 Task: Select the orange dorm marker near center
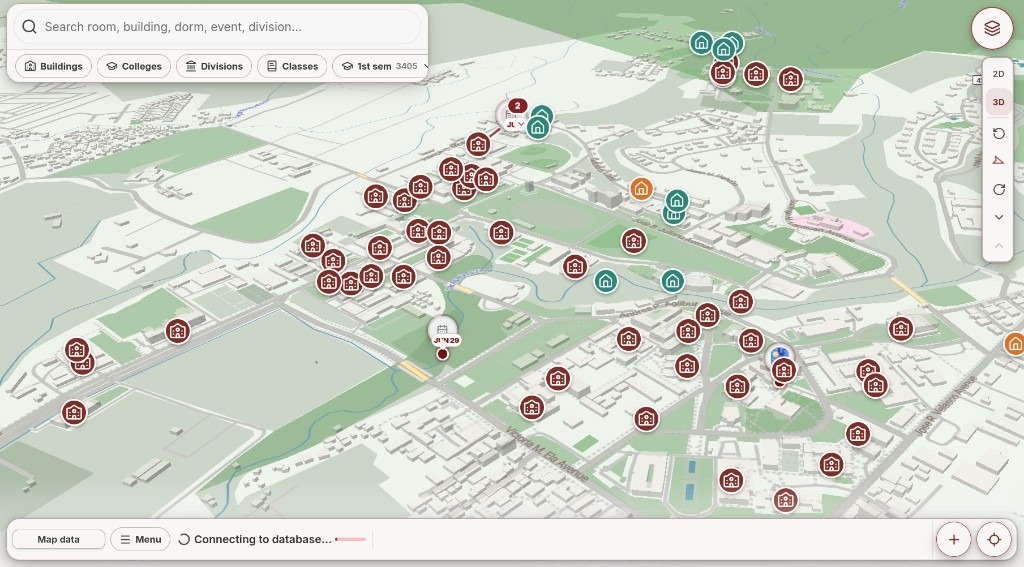(641, 189)
